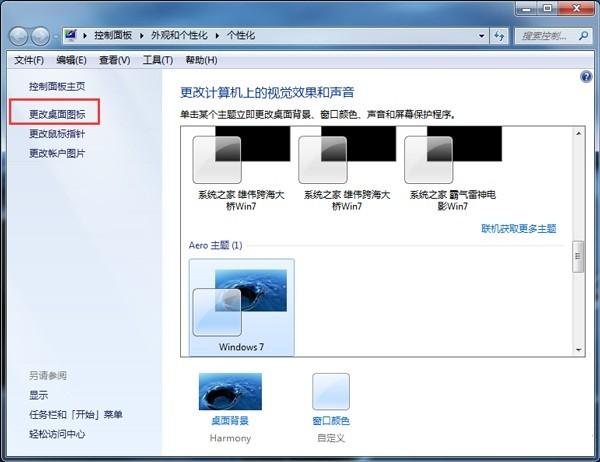Open 更改鼠标指针 link in sidebar
The height and width of the screenshot is (462, 600).
click(57, 134)
